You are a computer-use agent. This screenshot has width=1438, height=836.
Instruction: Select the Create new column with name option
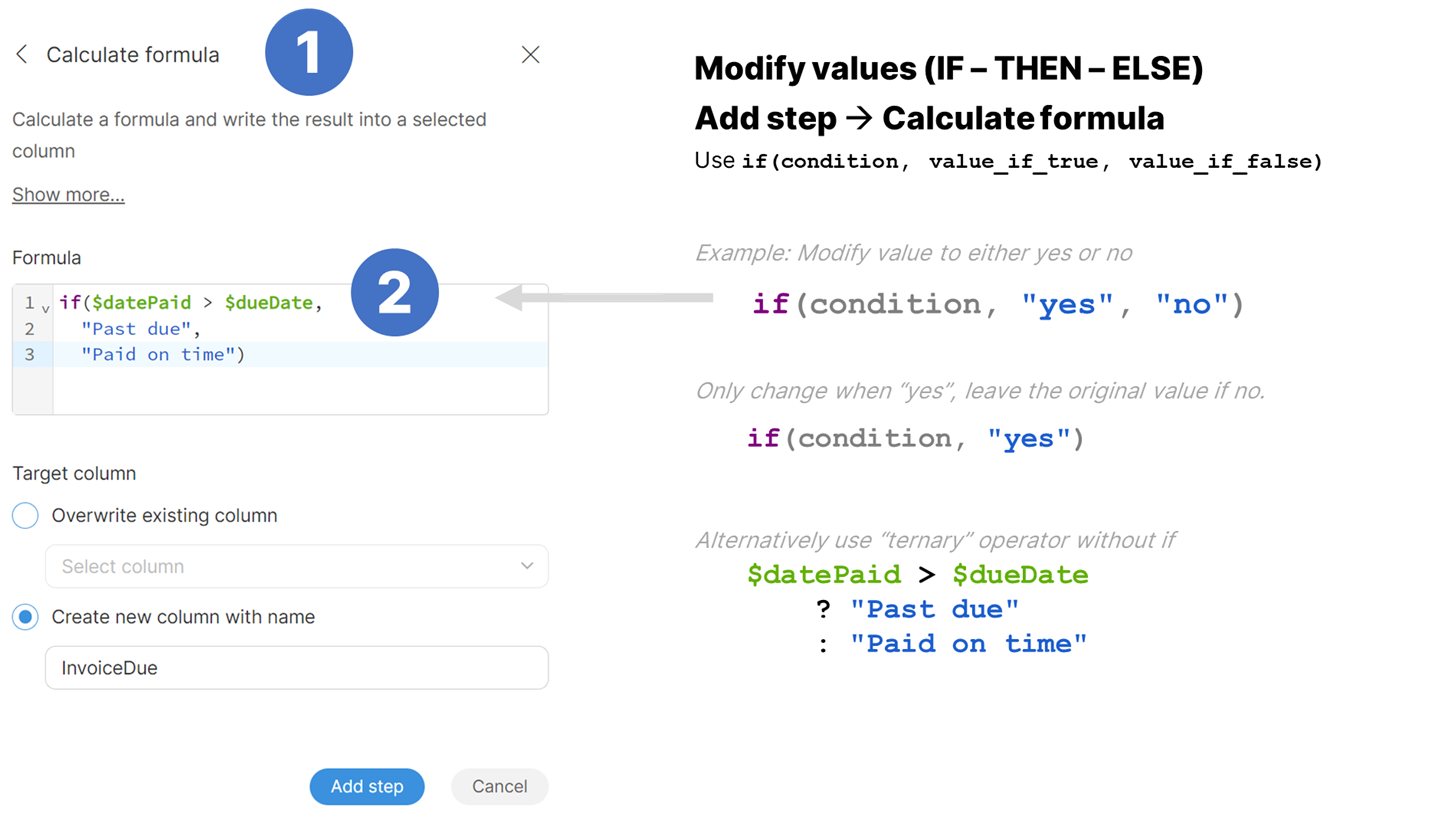pos(26,617)
